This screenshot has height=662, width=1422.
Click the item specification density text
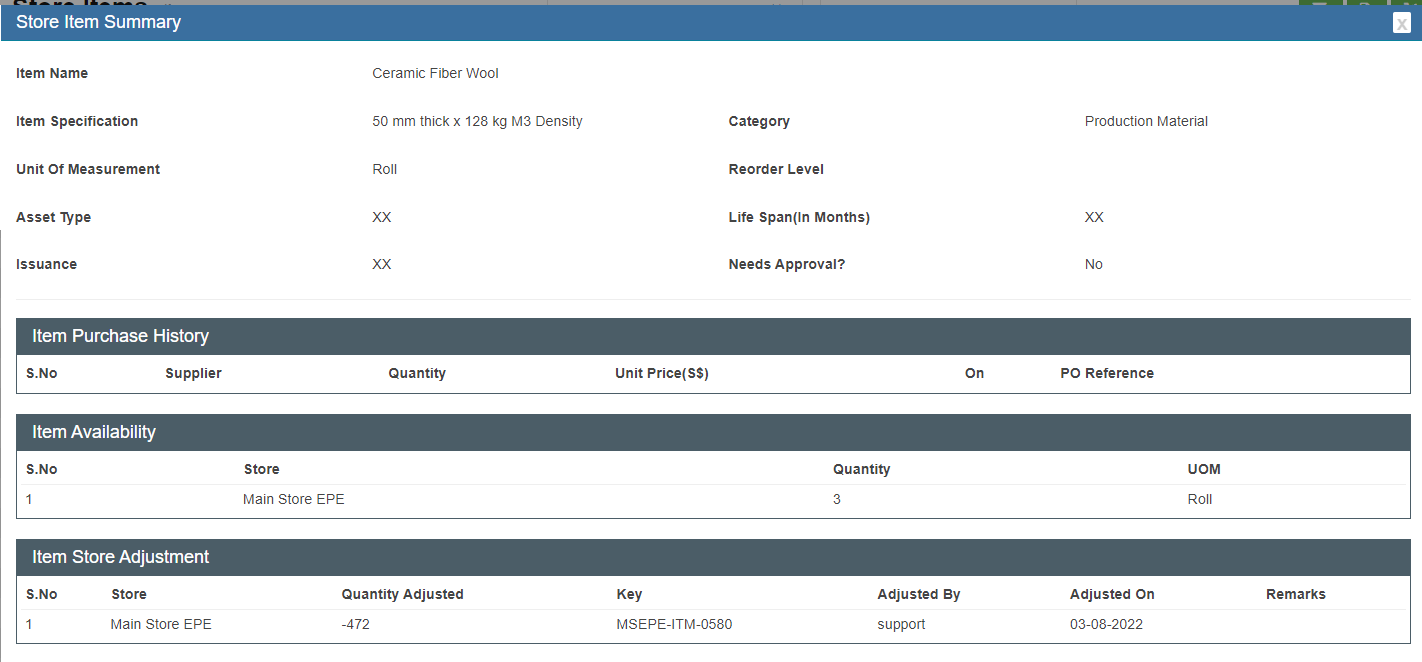point(477,121)
